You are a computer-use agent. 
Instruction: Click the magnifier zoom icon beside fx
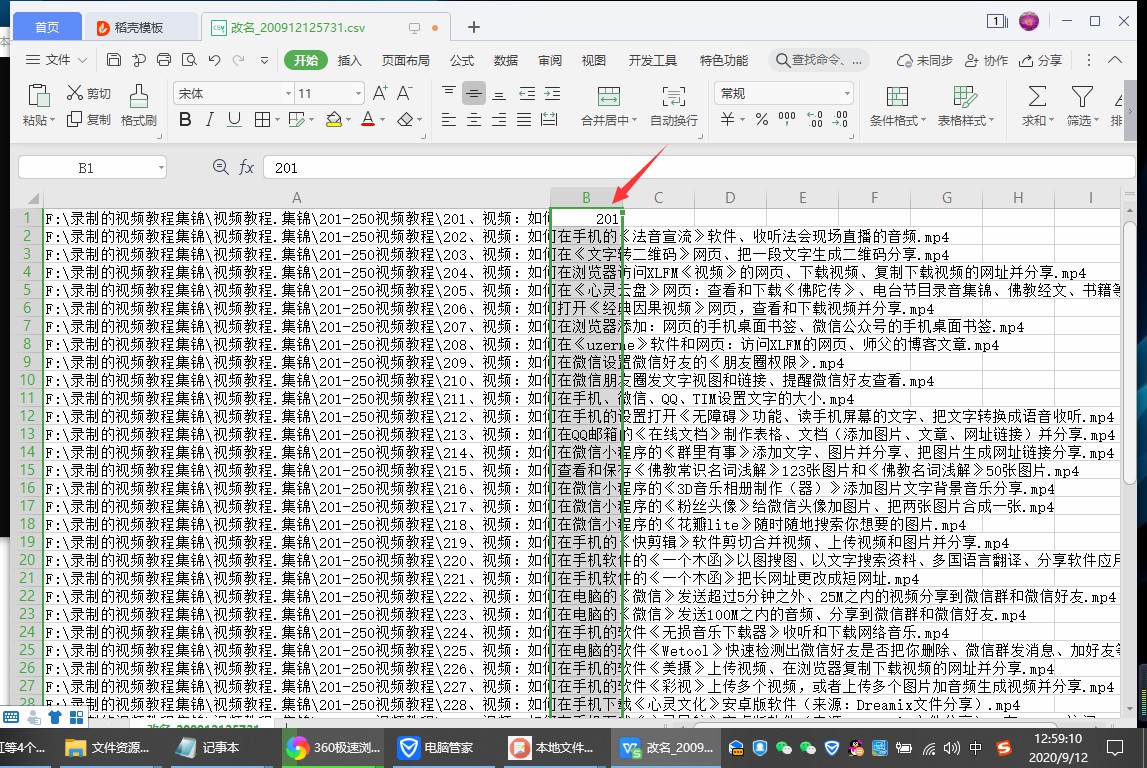(220, 167)
